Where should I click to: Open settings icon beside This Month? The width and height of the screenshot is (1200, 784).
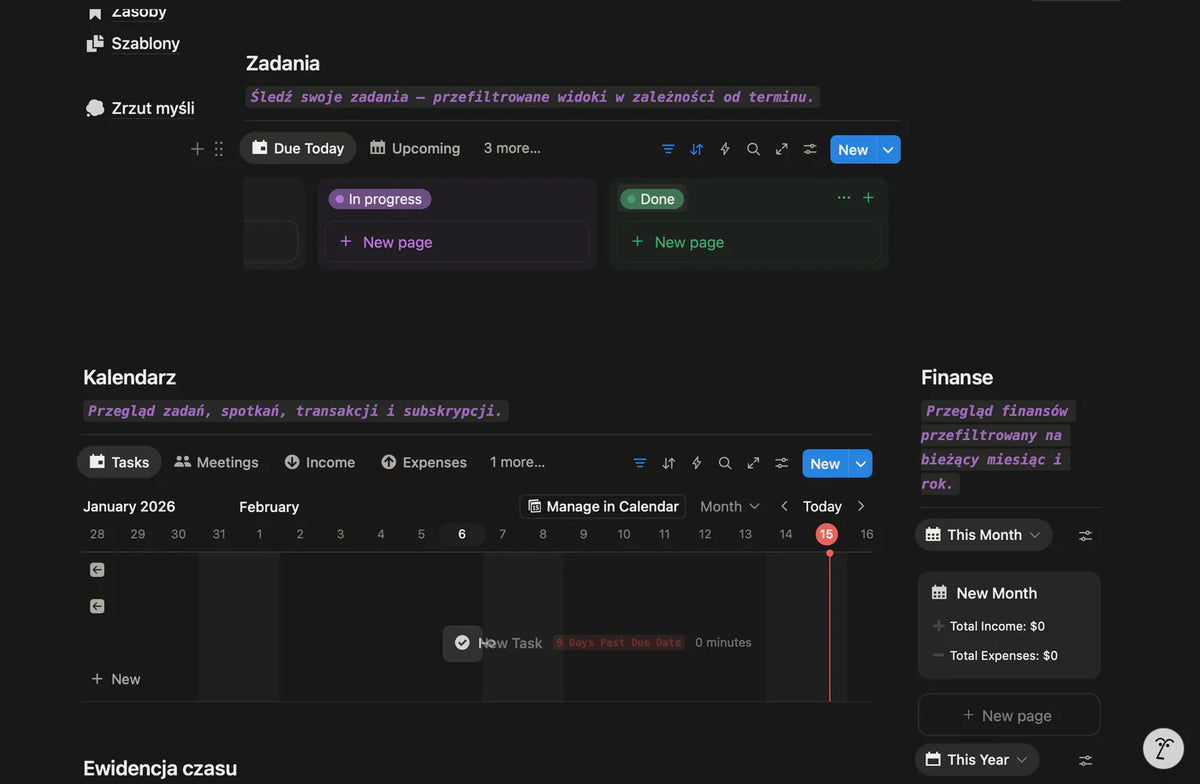[1085, 536]
